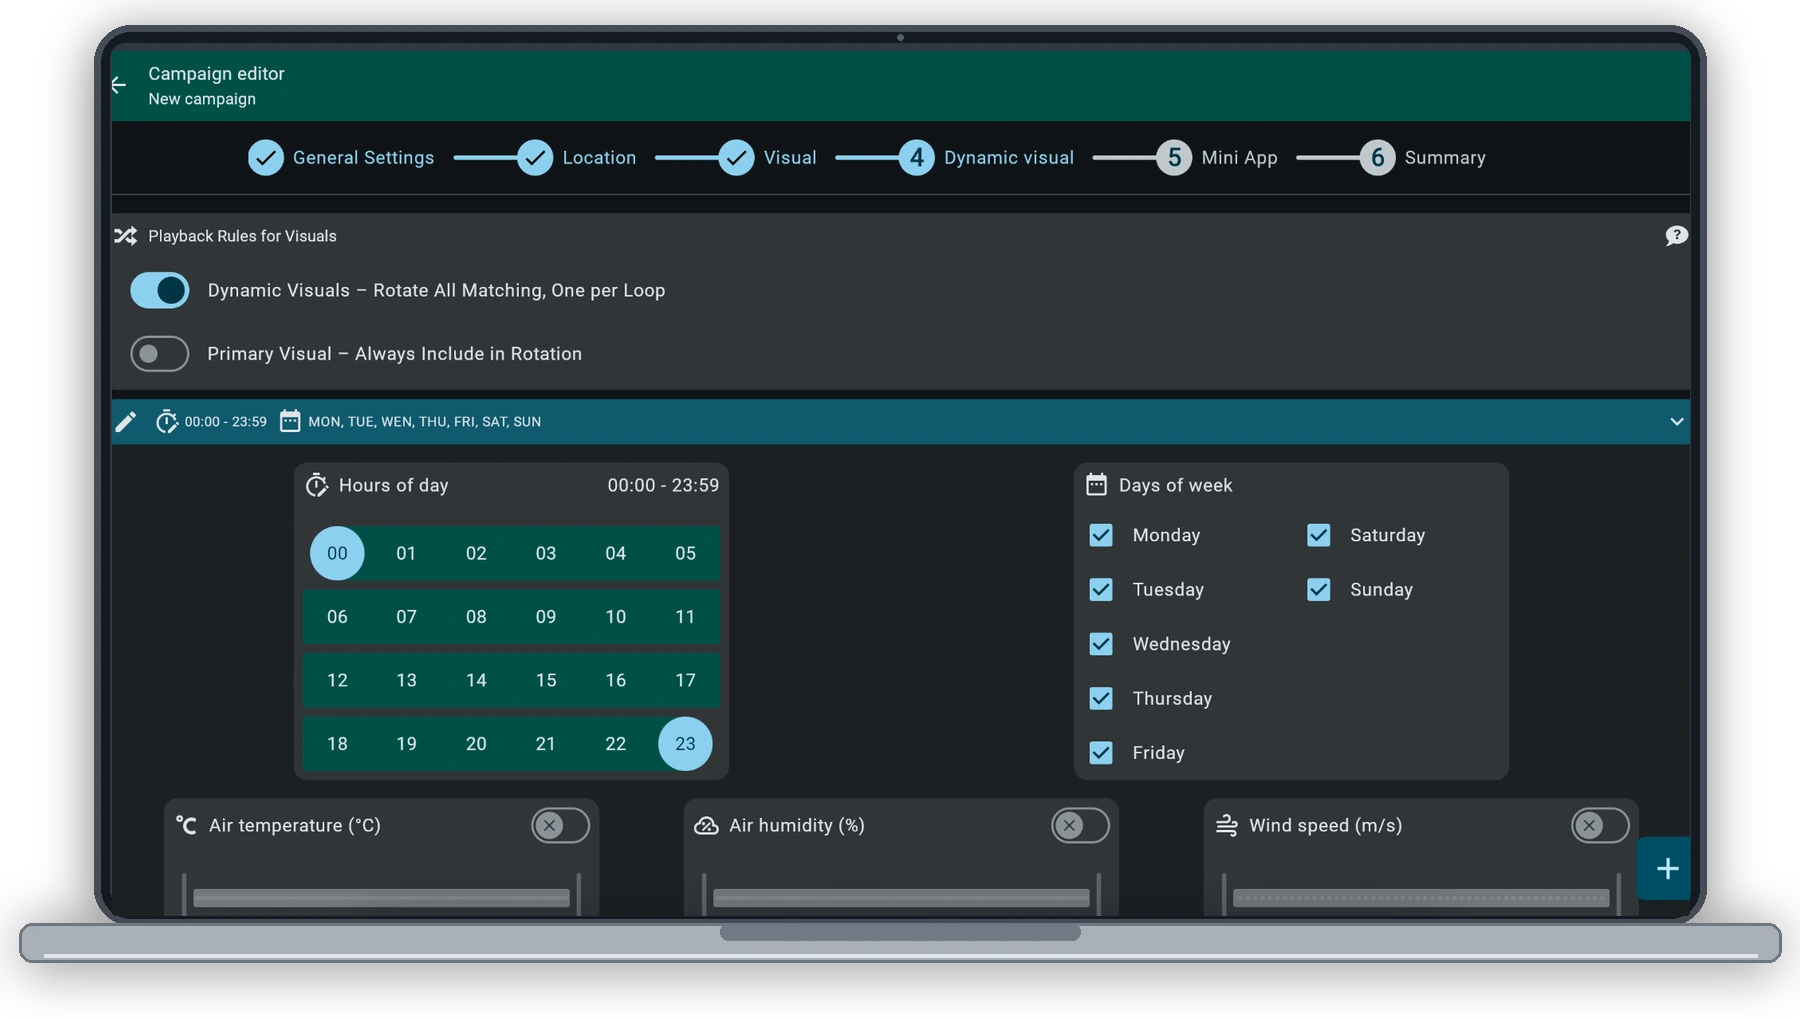Uncheck the Wednesday checkbox
The image size is (1800, 1020).
tap(1101, 644)
